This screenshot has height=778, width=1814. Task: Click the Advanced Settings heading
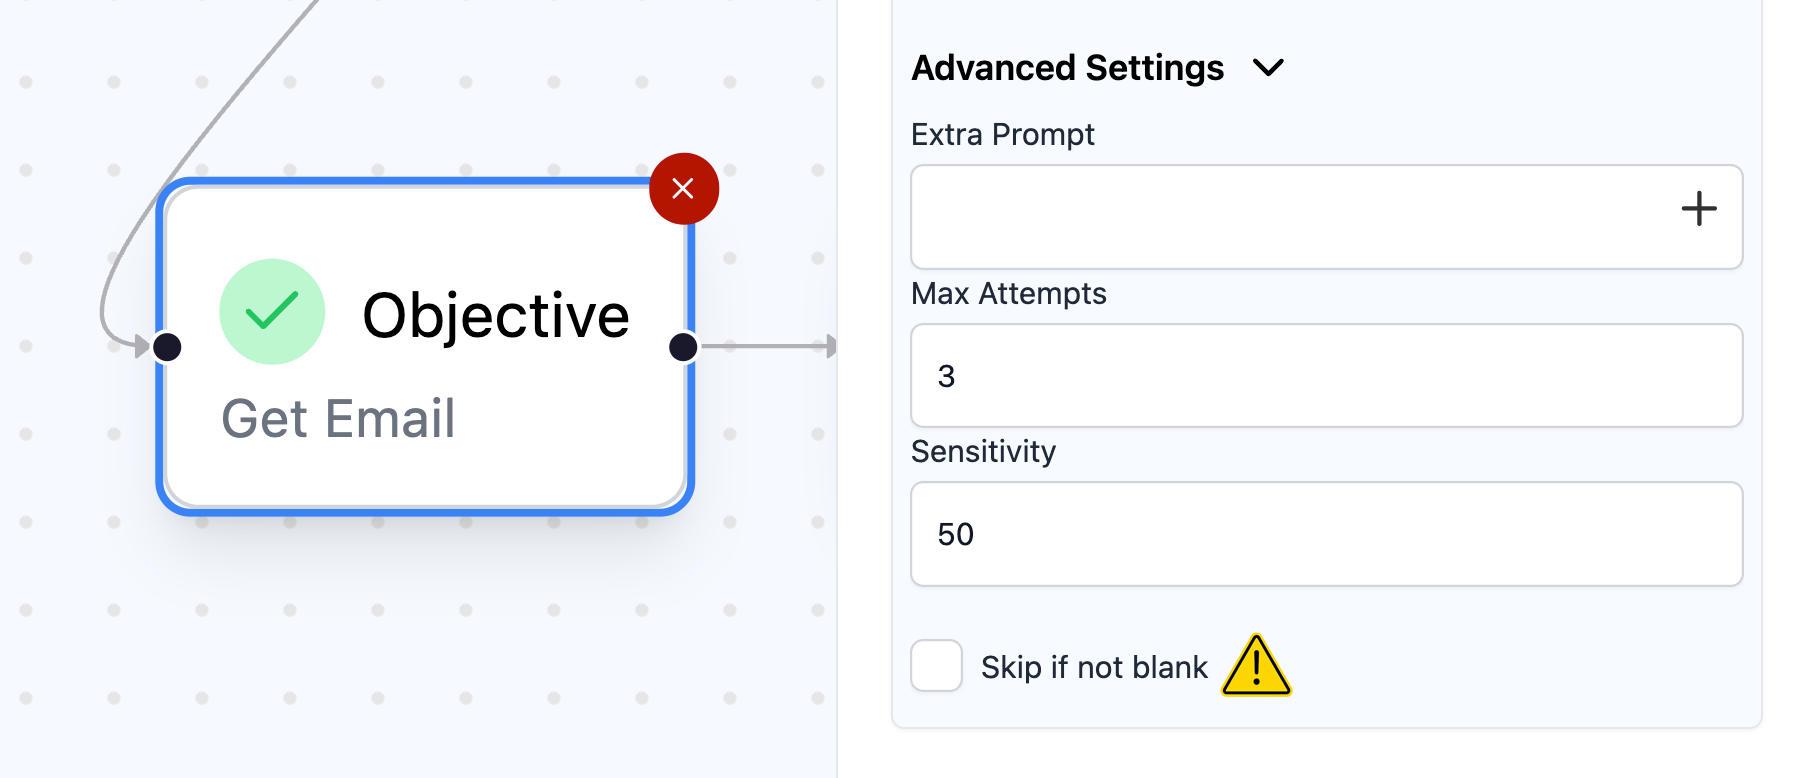pos(1066,68)
